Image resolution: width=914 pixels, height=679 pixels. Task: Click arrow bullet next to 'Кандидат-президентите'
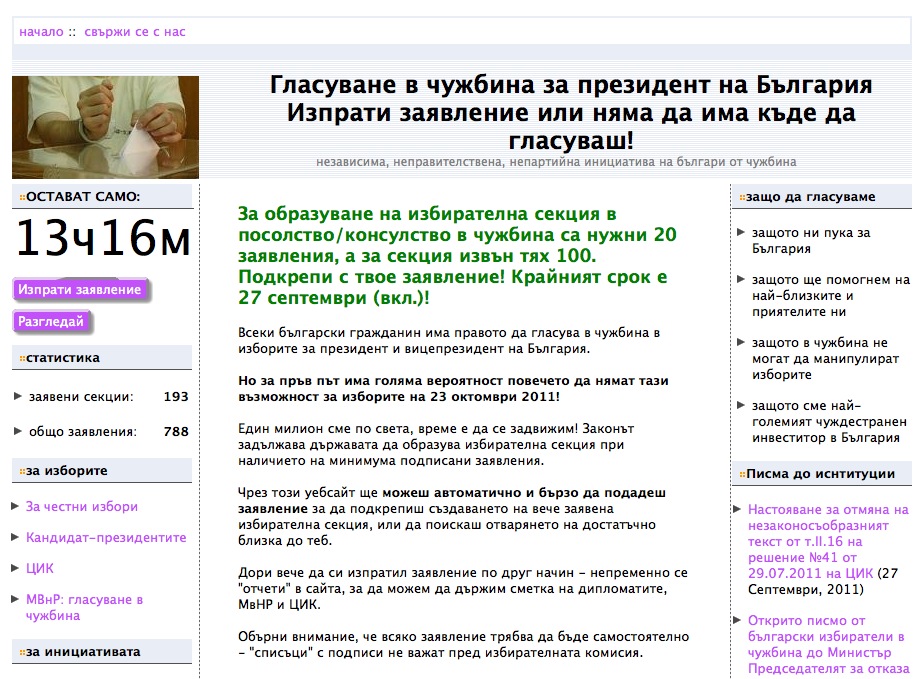click(15, 537)
